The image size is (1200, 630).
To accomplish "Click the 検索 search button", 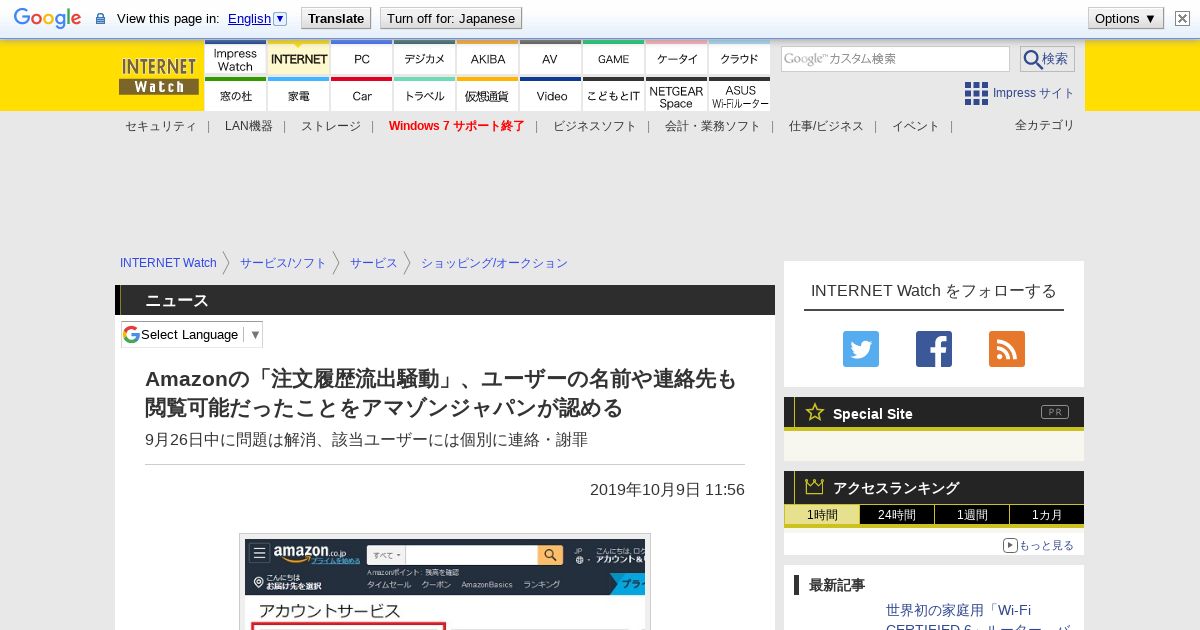I will pos(1047,59).
